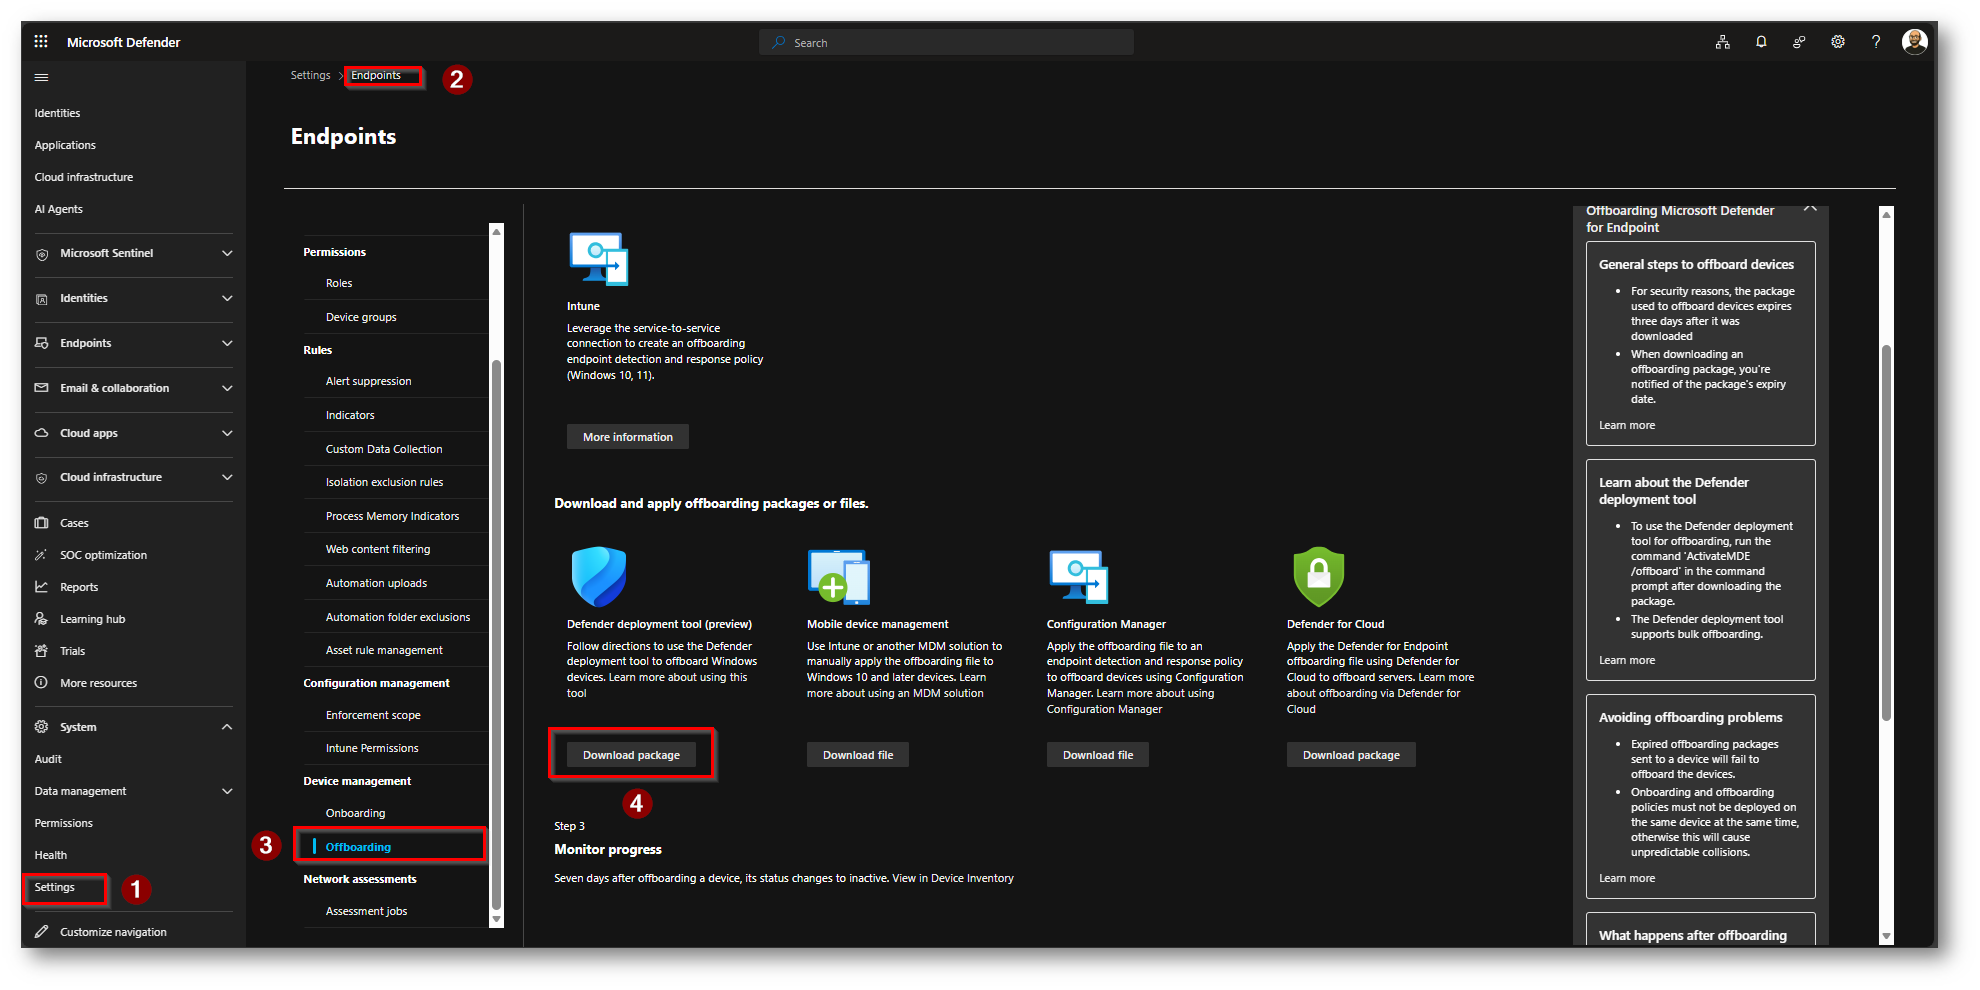Download file for Configuration Manager
This screenshot has width=1980, height=990.
(1098, 755)
